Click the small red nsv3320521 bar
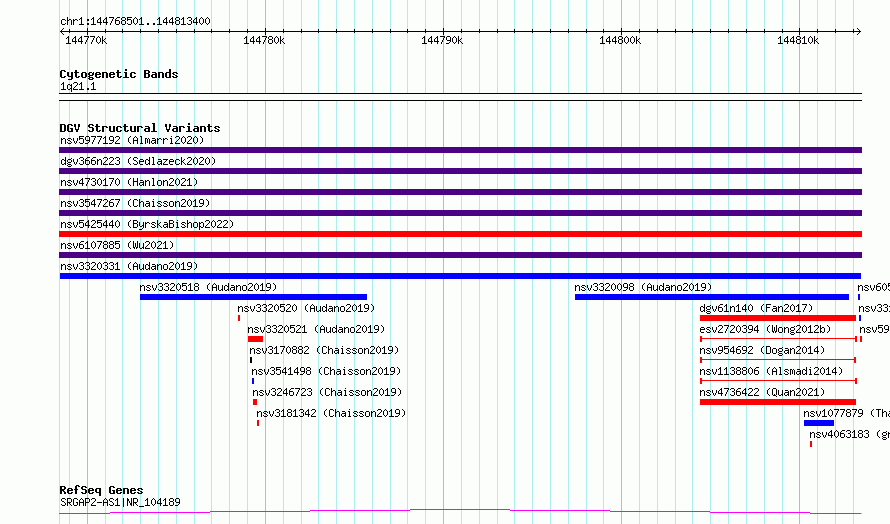 coord(255,339)
